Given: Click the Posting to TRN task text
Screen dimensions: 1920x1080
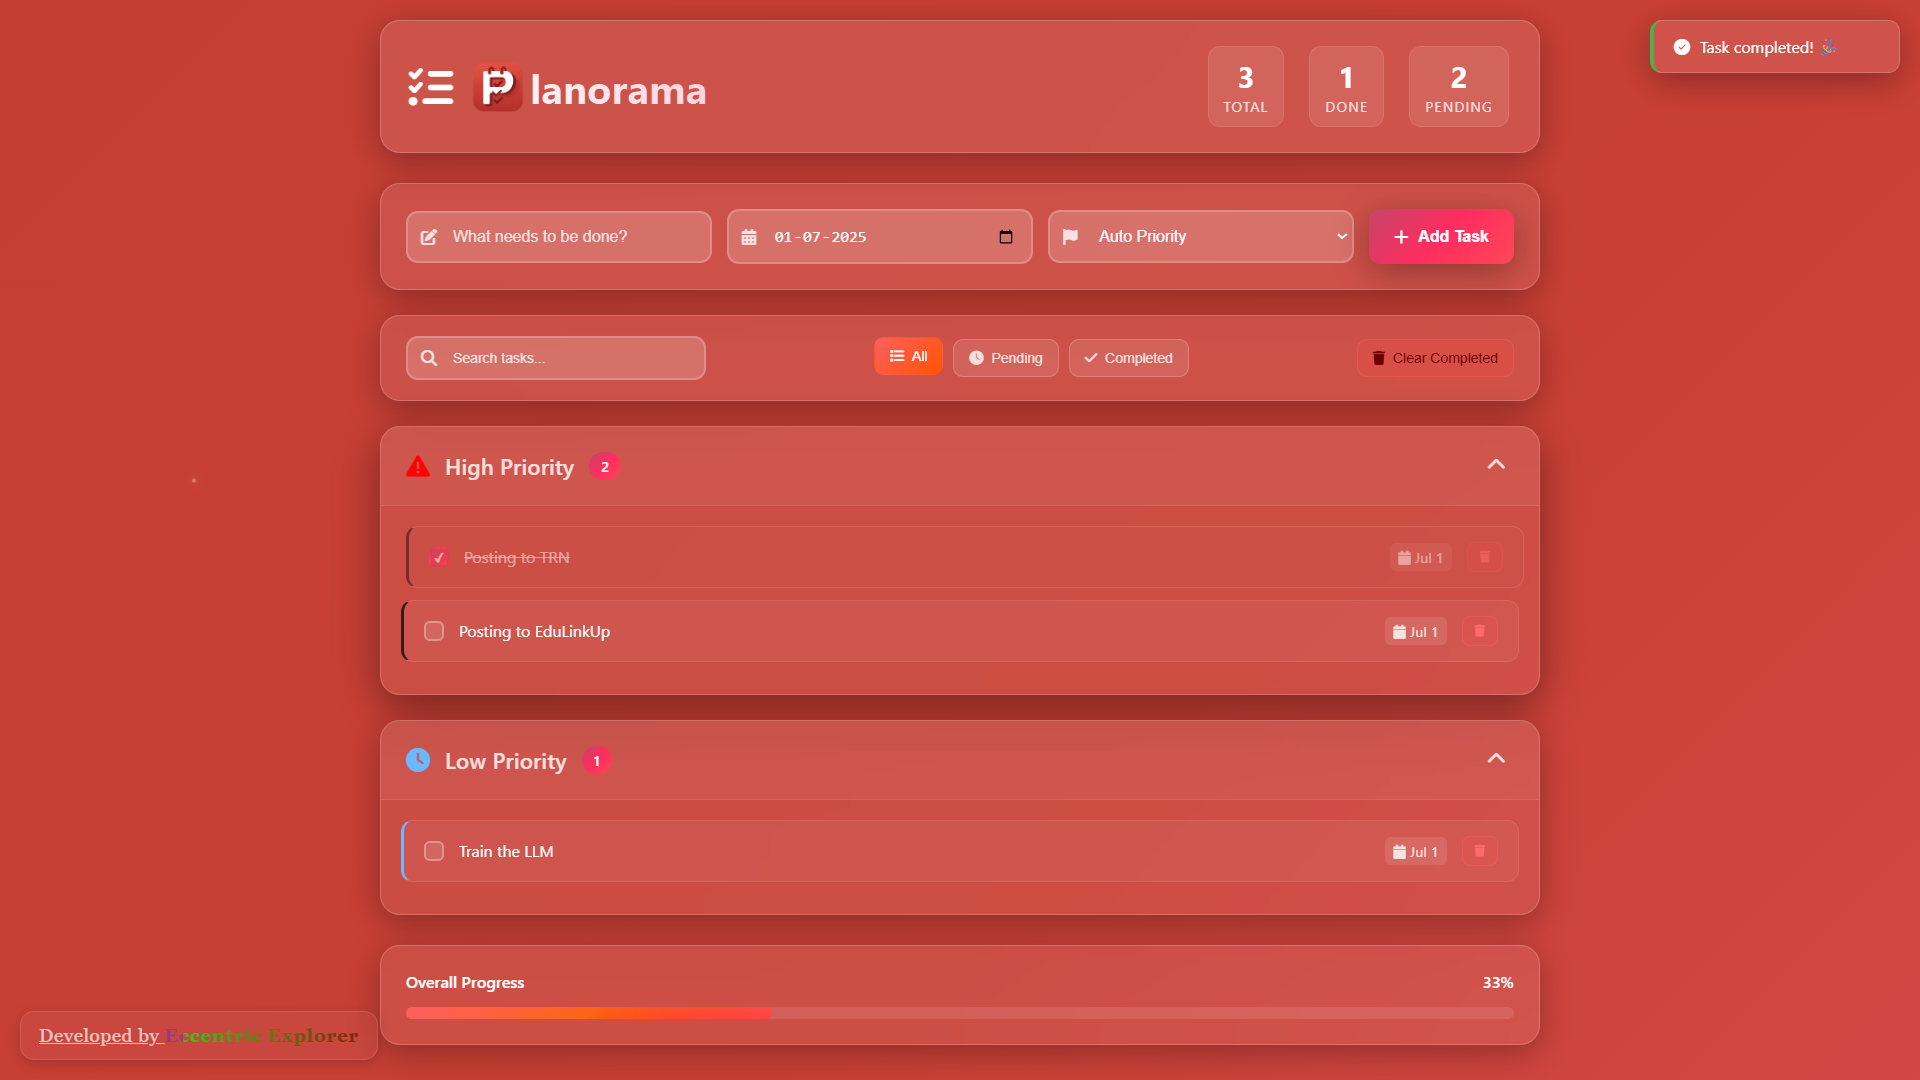Looking at the screenshot, I should (x=517, y=558).
